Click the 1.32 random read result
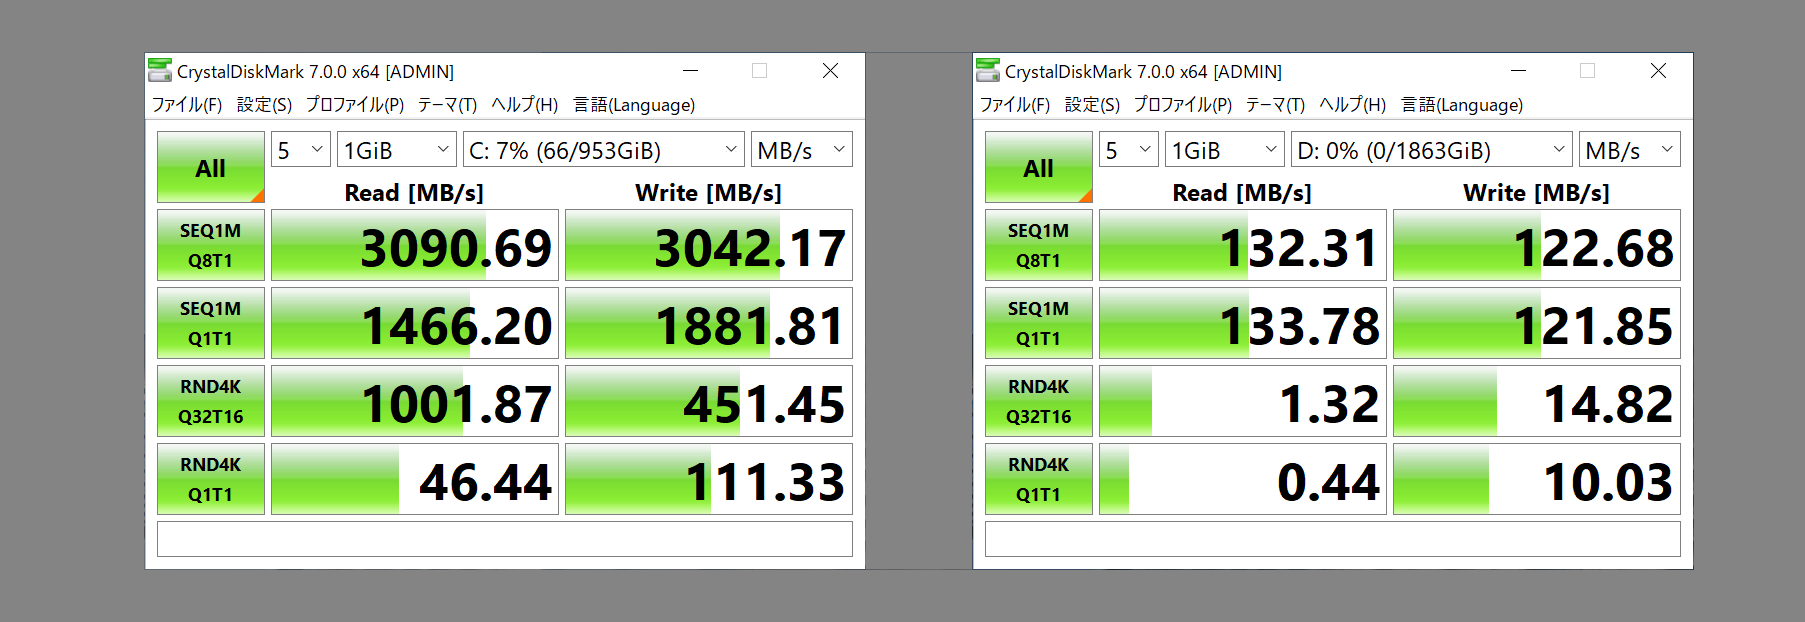Screen dimensions: 1805x622 [1243, 401]
